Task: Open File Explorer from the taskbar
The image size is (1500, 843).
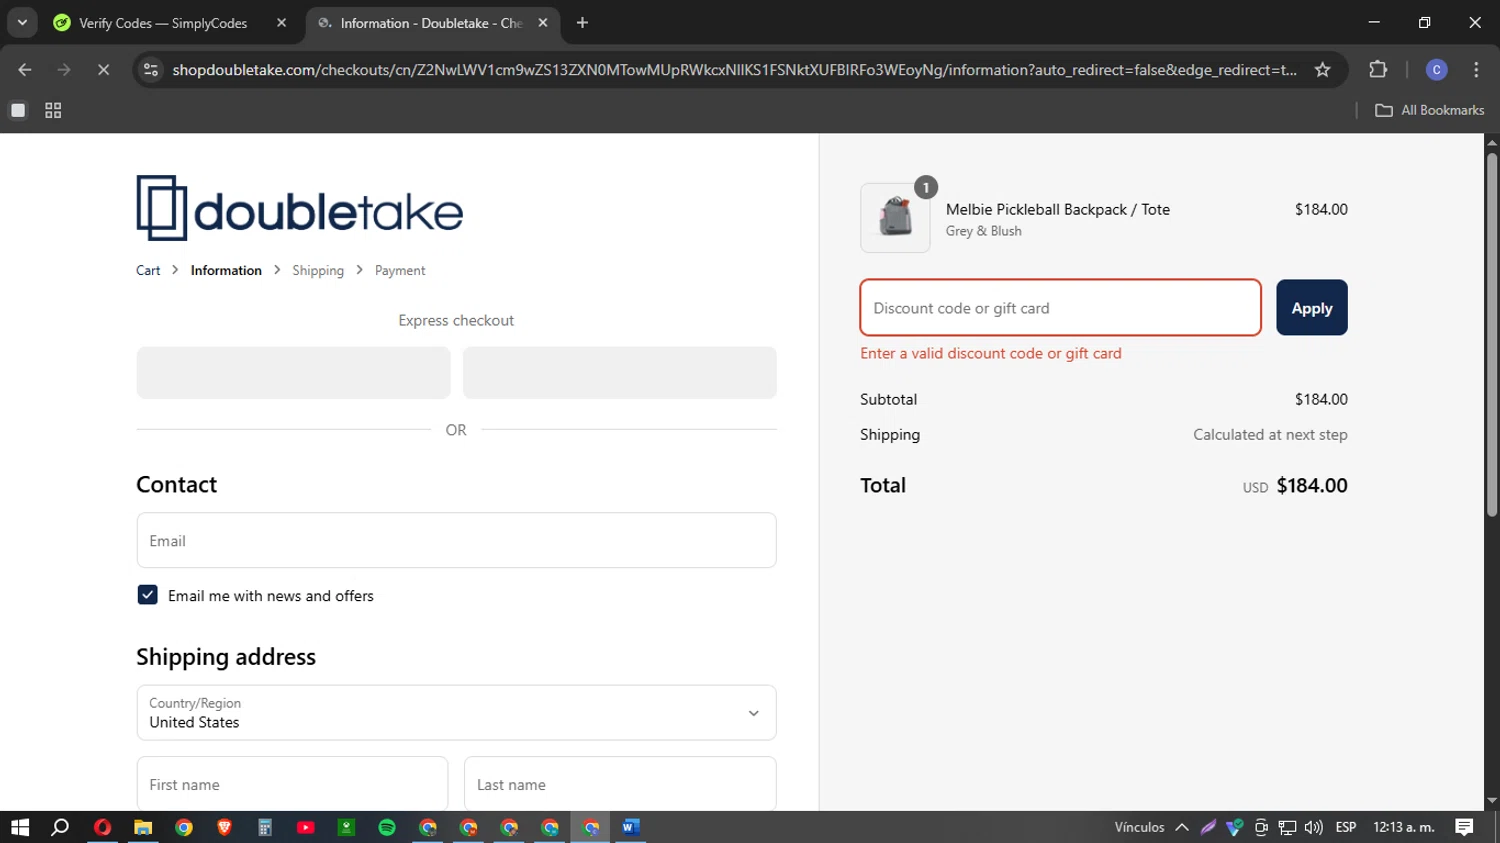Action: click(x=143, y=827)
